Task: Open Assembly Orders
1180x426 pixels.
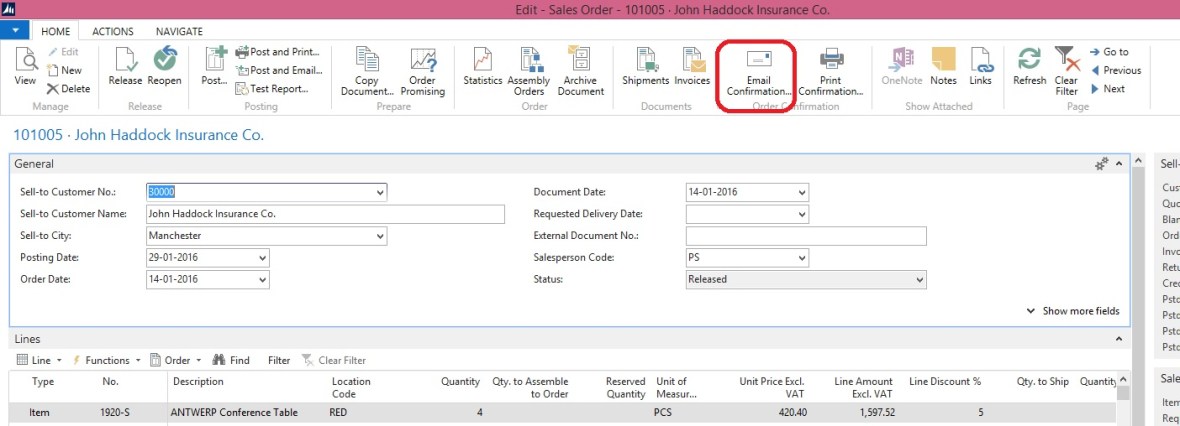Action: click(529, 72)
